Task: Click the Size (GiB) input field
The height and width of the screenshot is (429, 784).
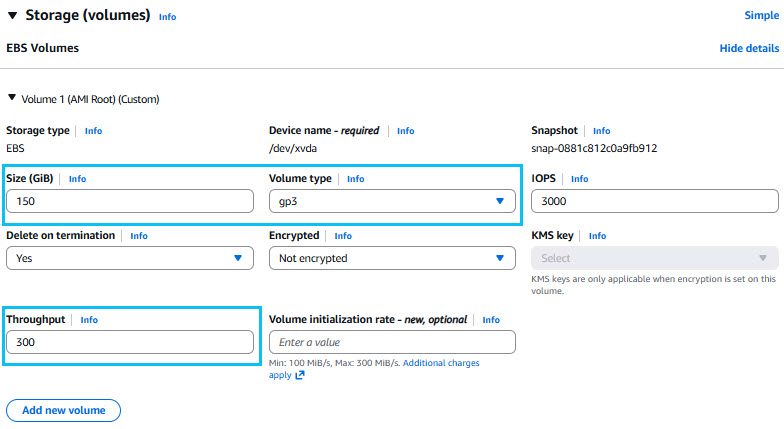Action: (x=130, y=201)
